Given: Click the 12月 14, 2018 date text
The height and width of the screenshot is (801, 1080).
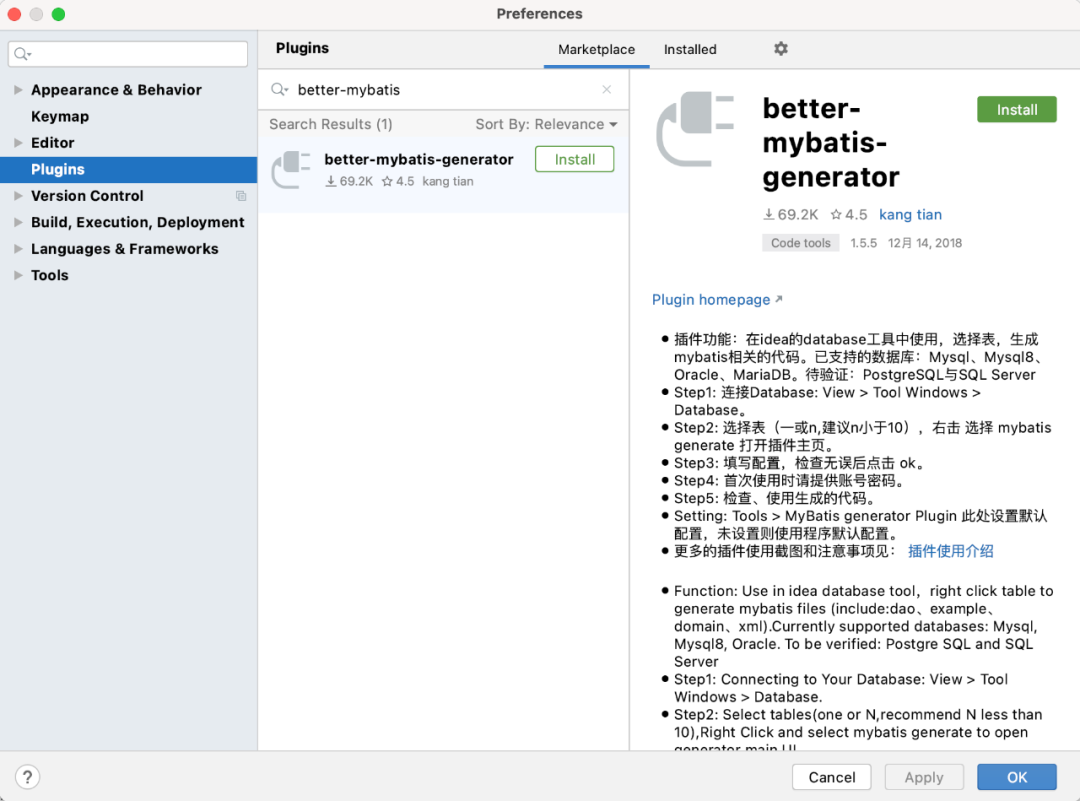Looking at the screenshot, I should pyautogui.click(x=924, y=243).
